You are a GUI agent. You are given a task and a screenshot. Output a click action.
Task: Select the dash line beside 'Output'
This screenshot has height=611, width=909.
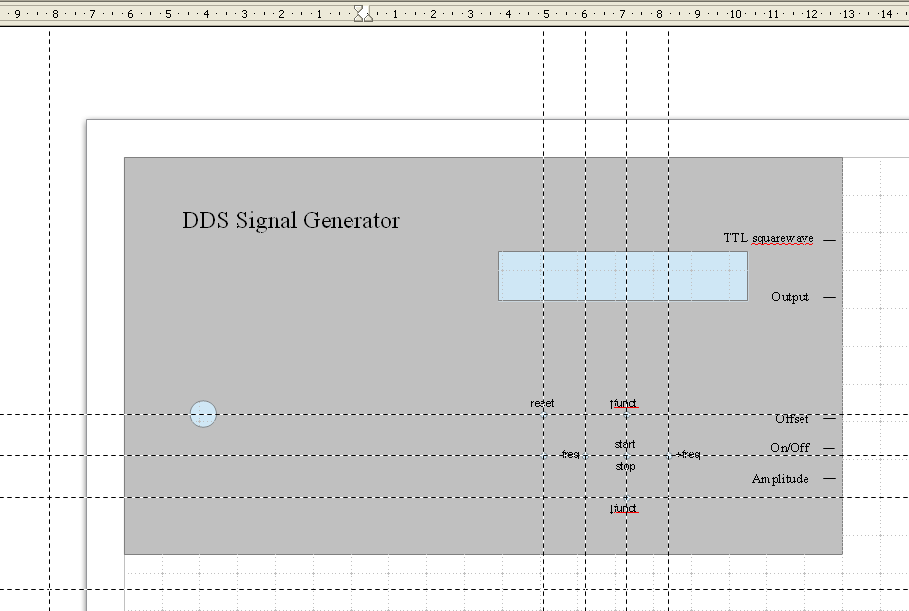click(x=830, y=297)
